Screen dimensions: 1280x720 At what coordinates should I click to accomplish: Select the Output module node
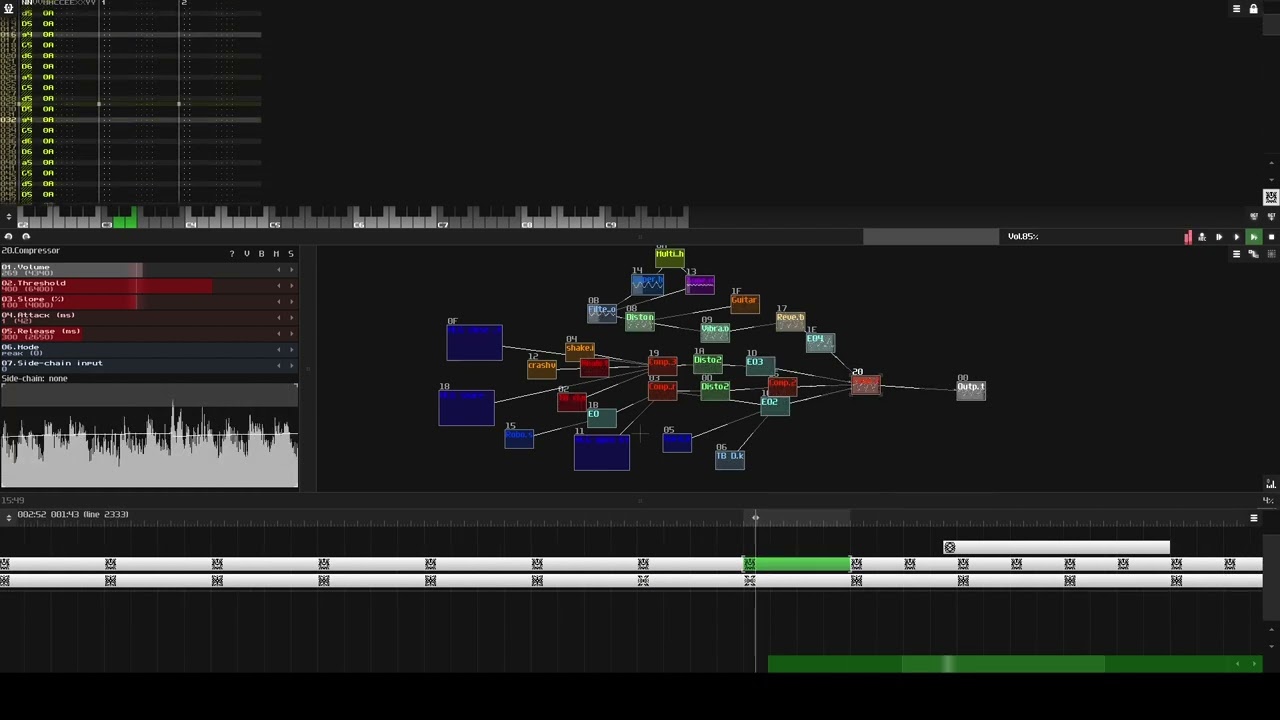[x=970, y=389]
